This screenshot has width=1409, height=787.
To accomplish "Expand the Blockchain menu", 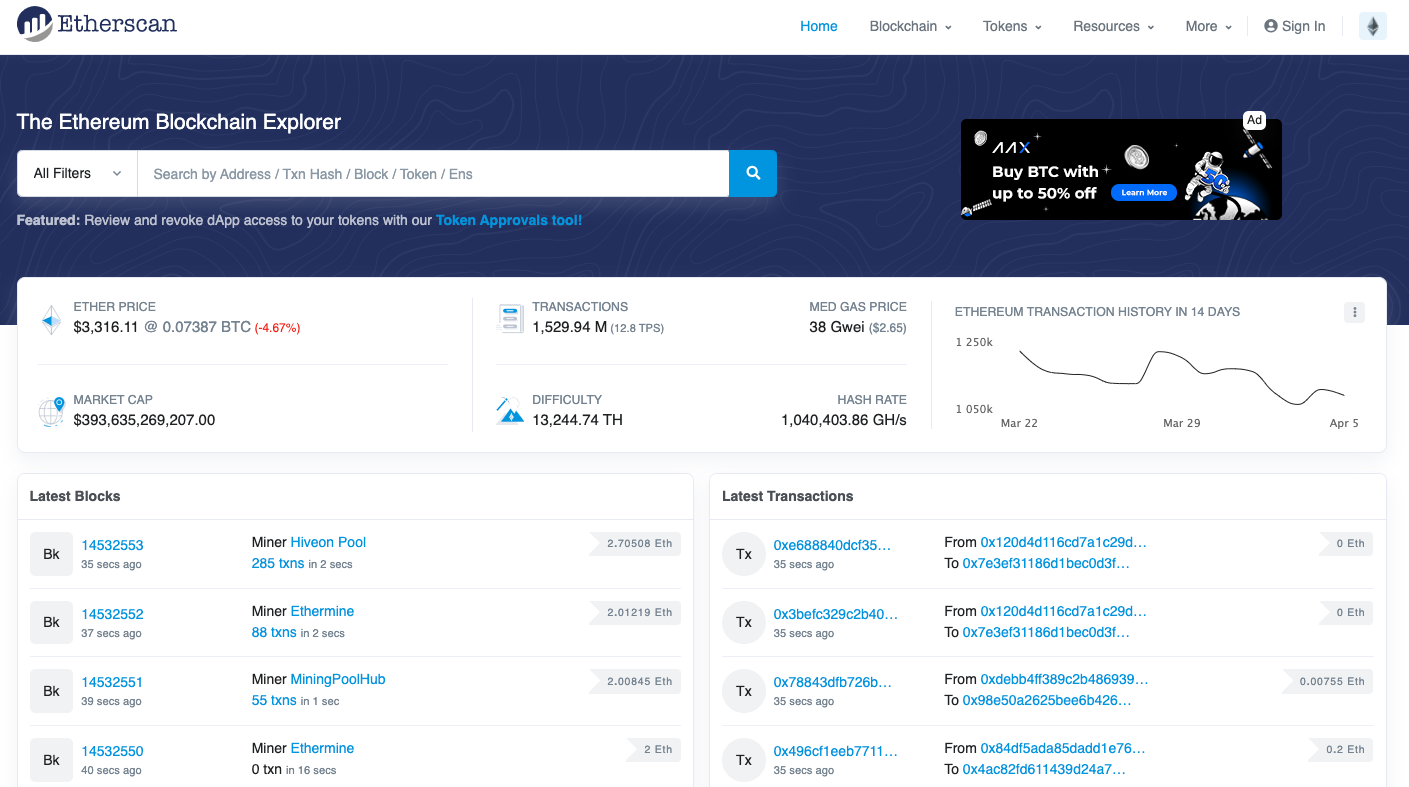I will [910, 26].
